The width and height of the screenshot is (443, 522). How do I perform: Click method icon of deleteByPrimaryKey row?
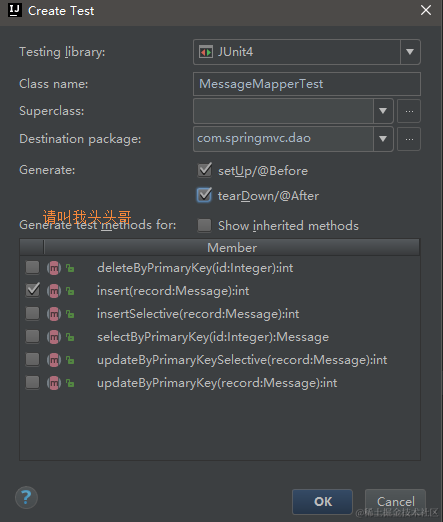pos(54,268)
